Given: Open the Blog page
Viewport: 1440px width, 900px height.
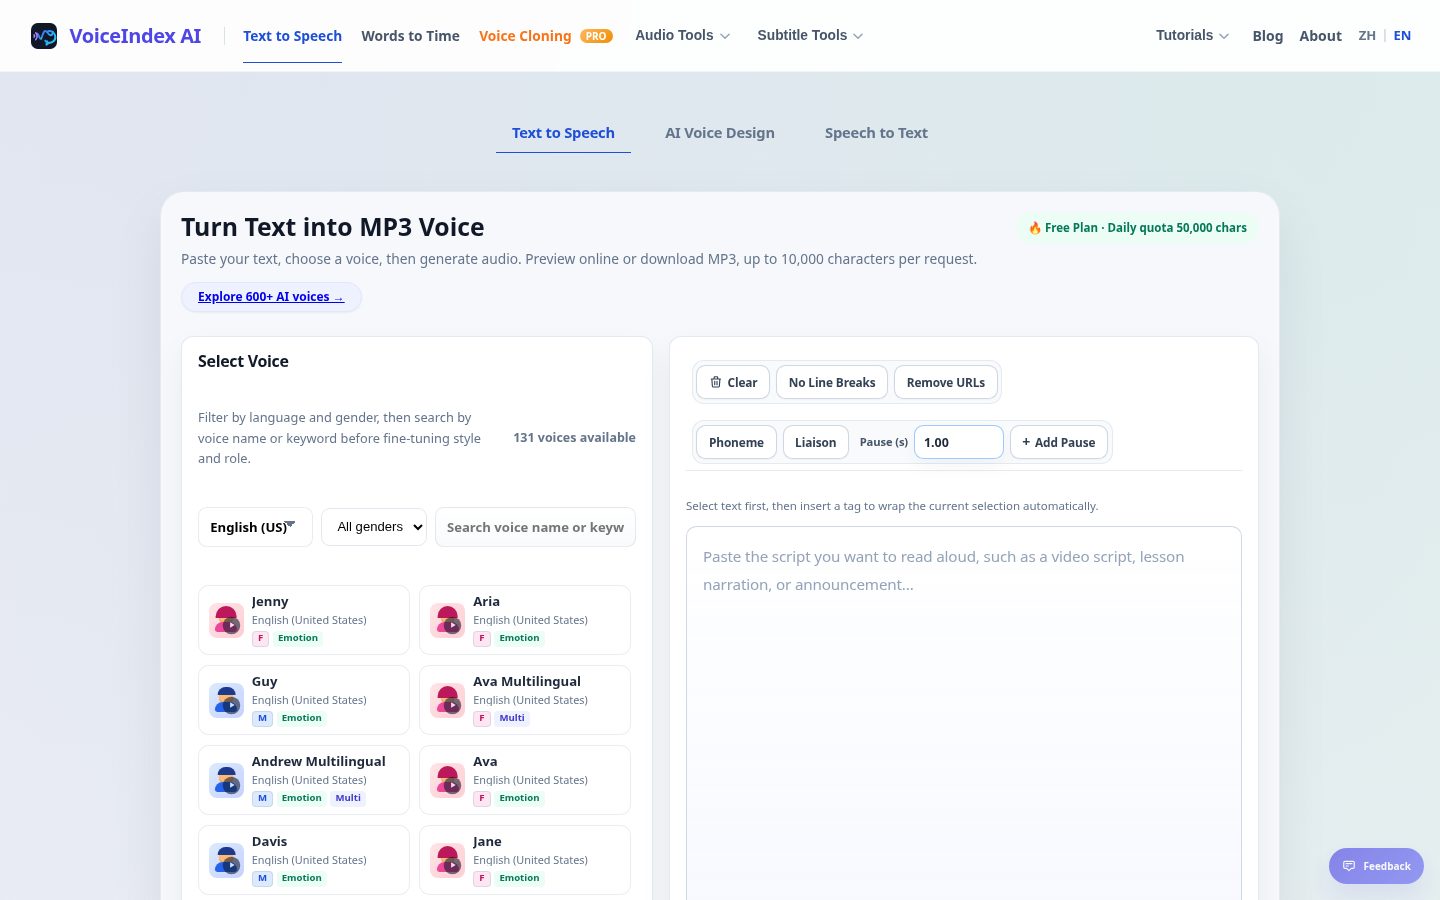Looking at the screenshot, I should coord(1268,36).
